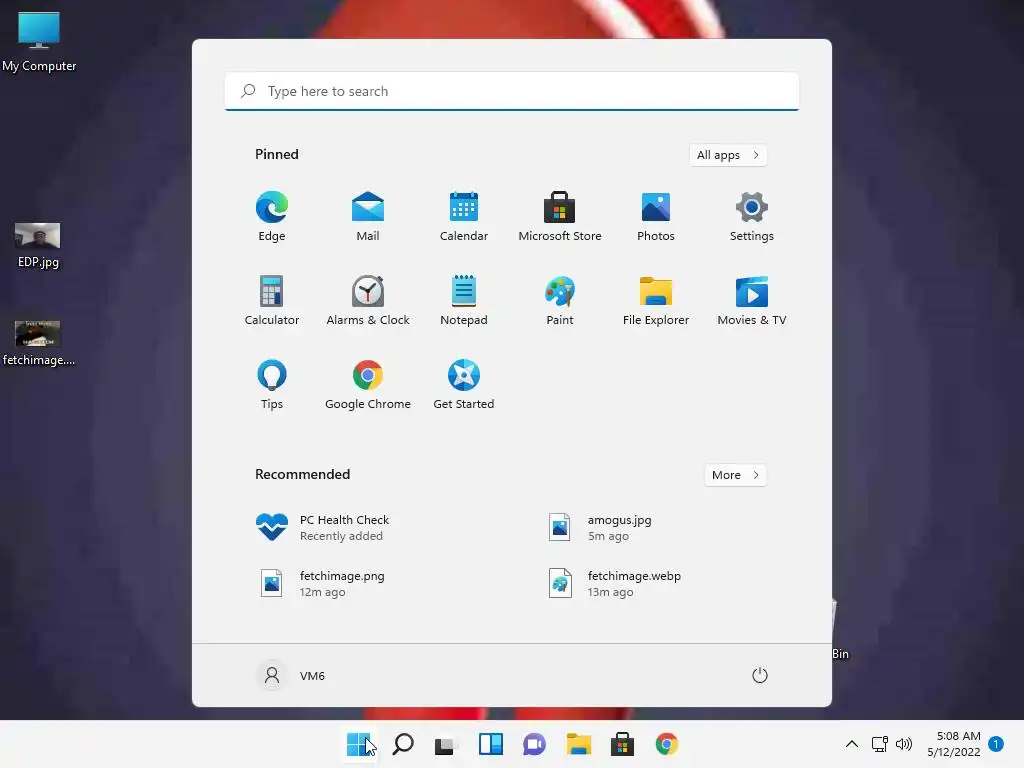1024x768 pixels.
Task: Open the Tips app
Action: [272, 385]
